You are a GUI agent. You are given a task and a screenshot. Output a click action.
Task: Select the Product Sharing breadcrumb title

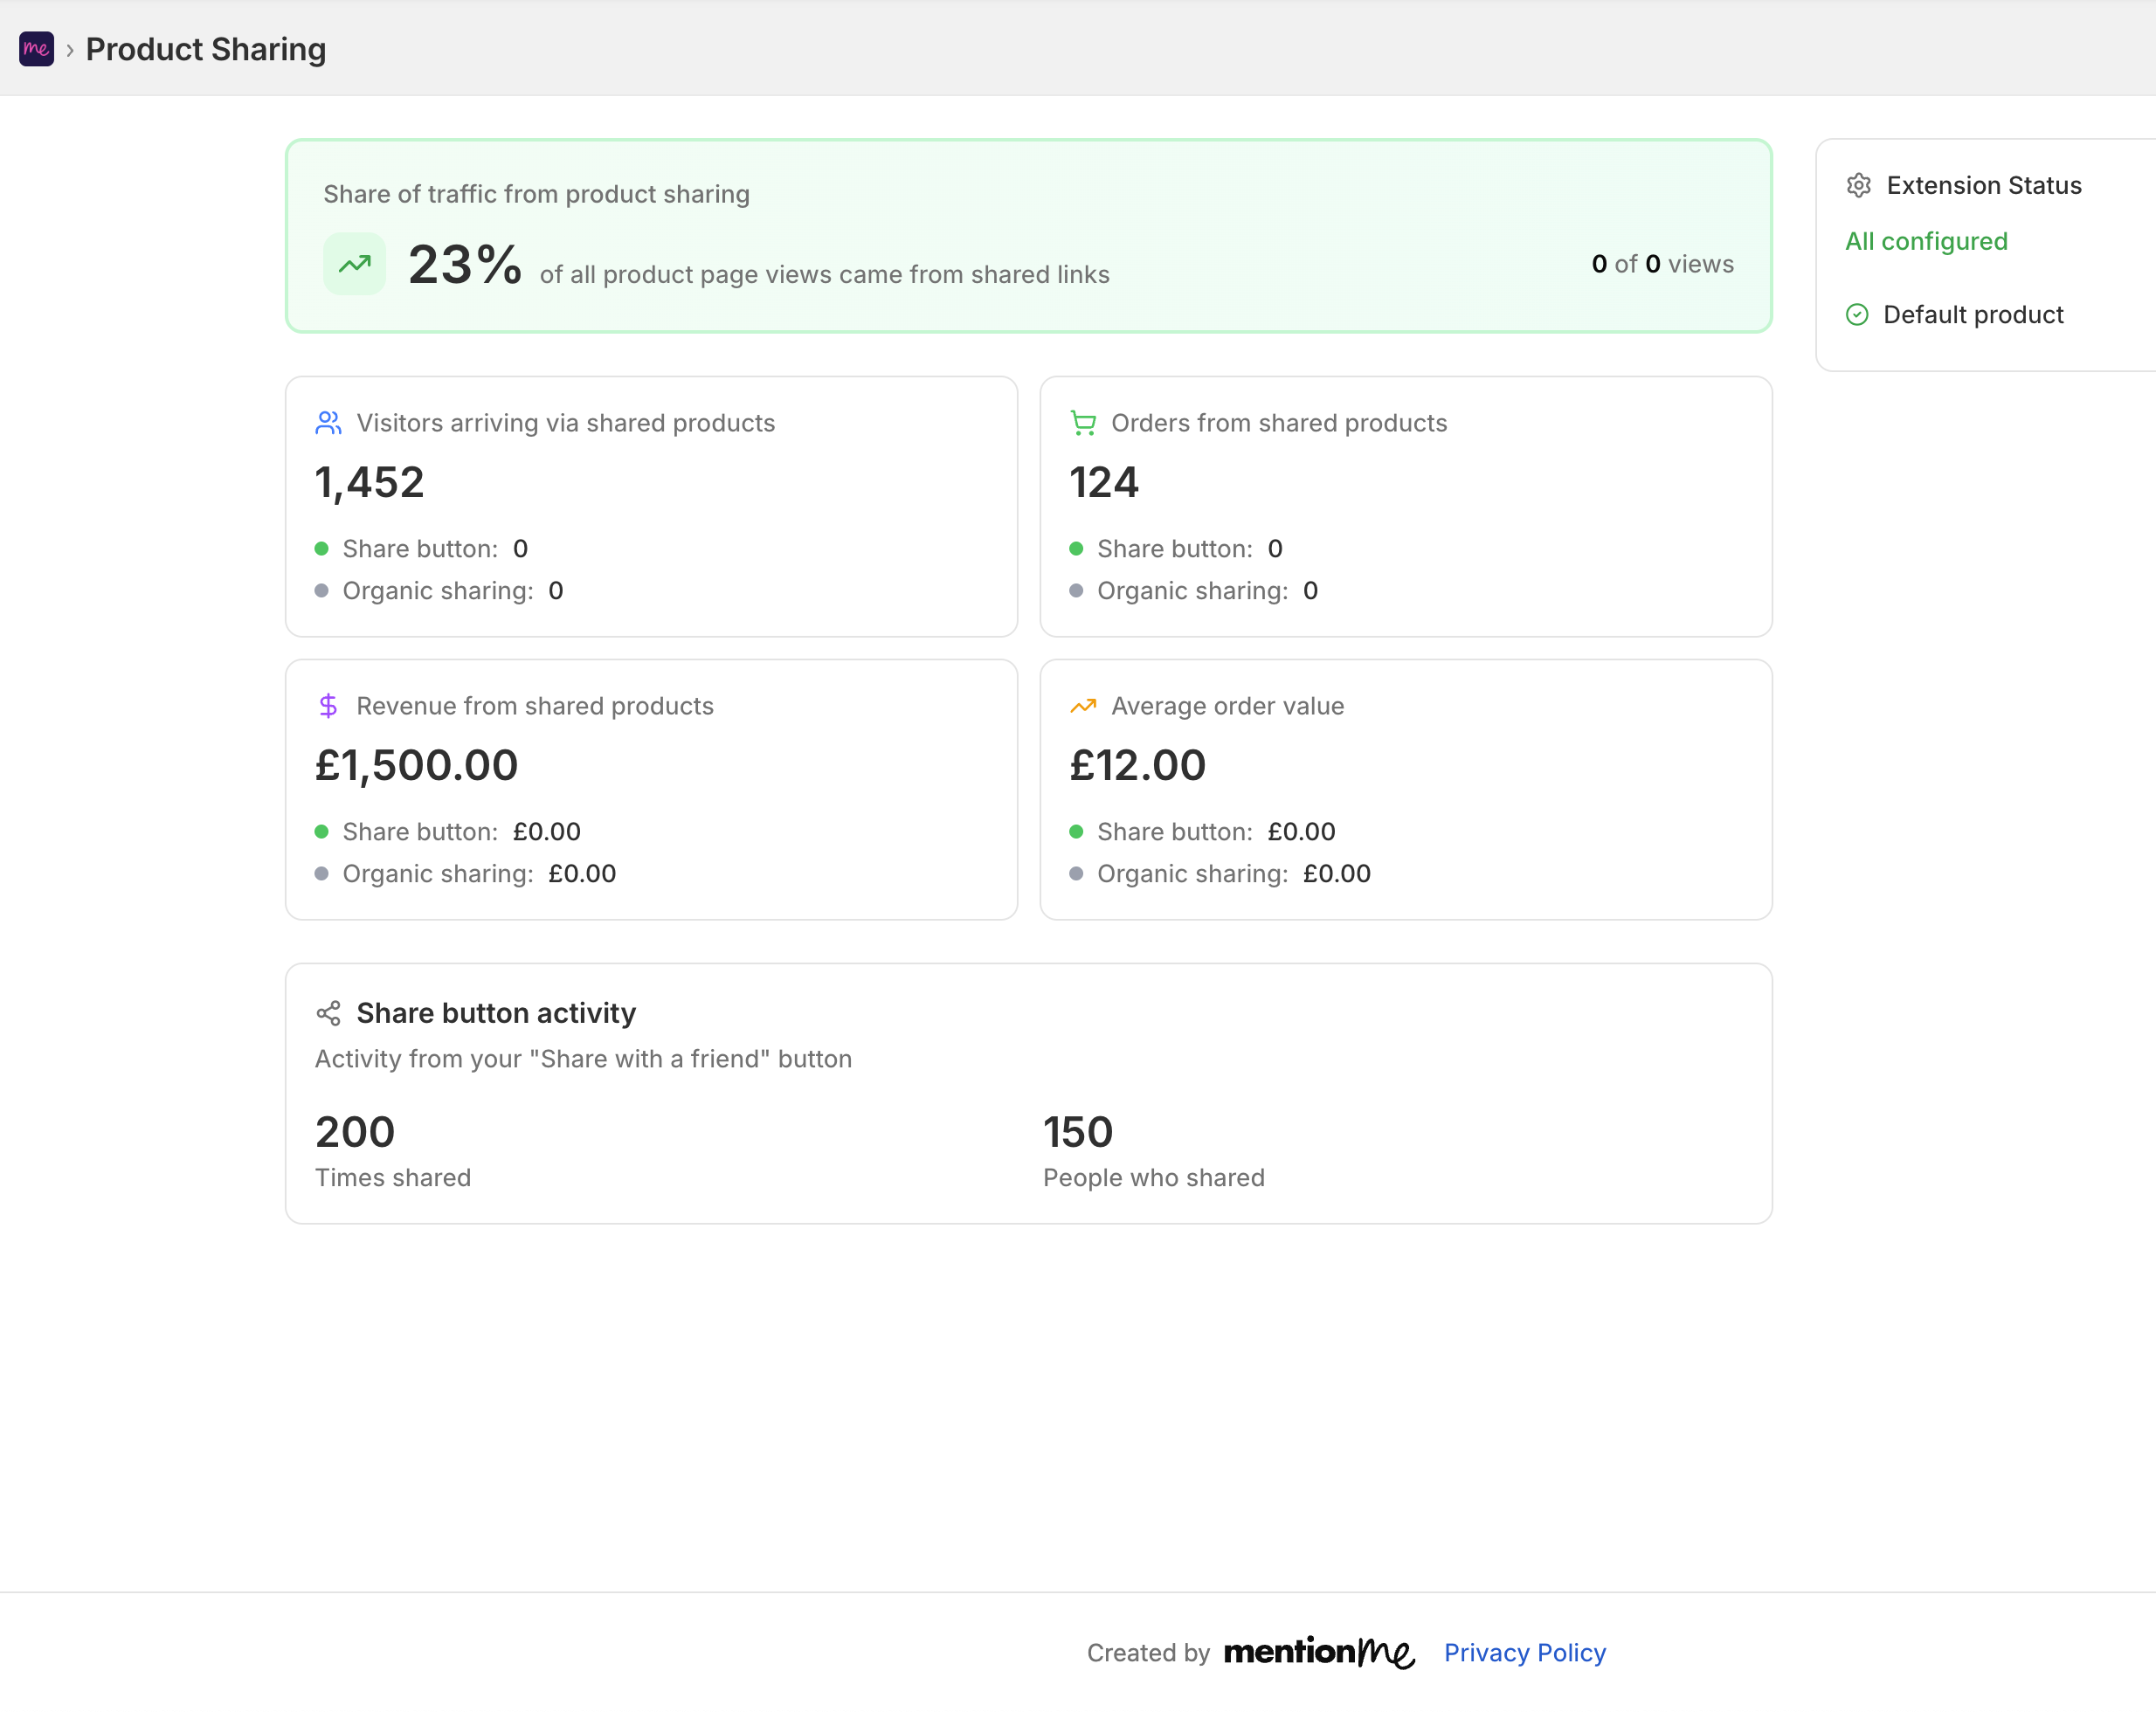click(x=205, y=48)
